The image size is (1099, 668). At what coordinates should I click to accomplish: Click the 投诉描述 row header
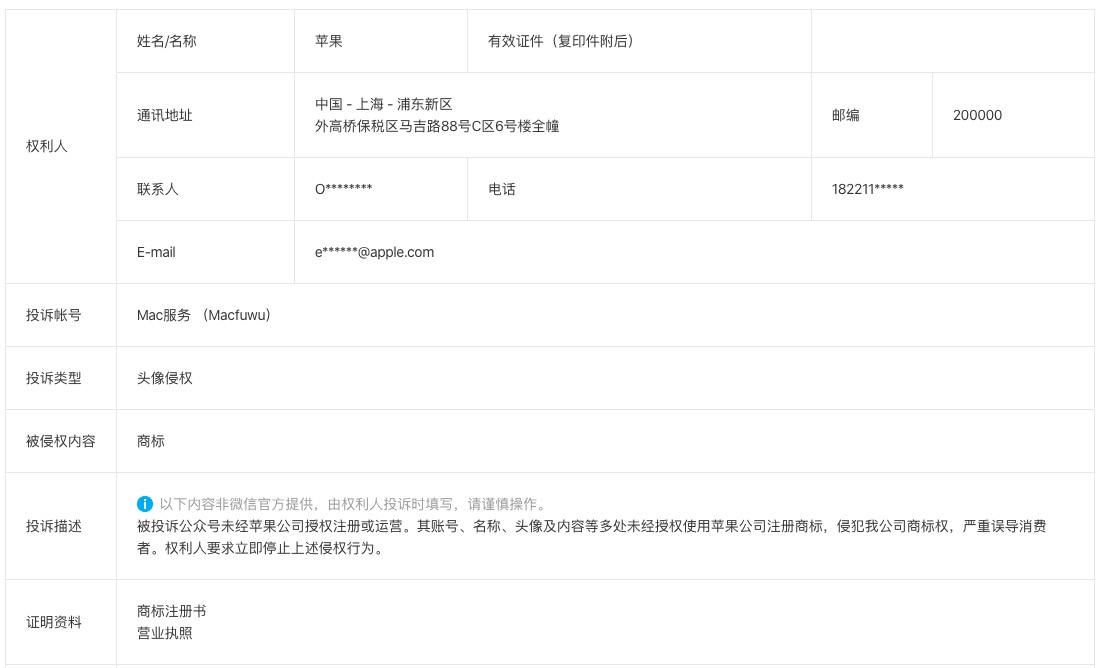click(x=54, y=526)
